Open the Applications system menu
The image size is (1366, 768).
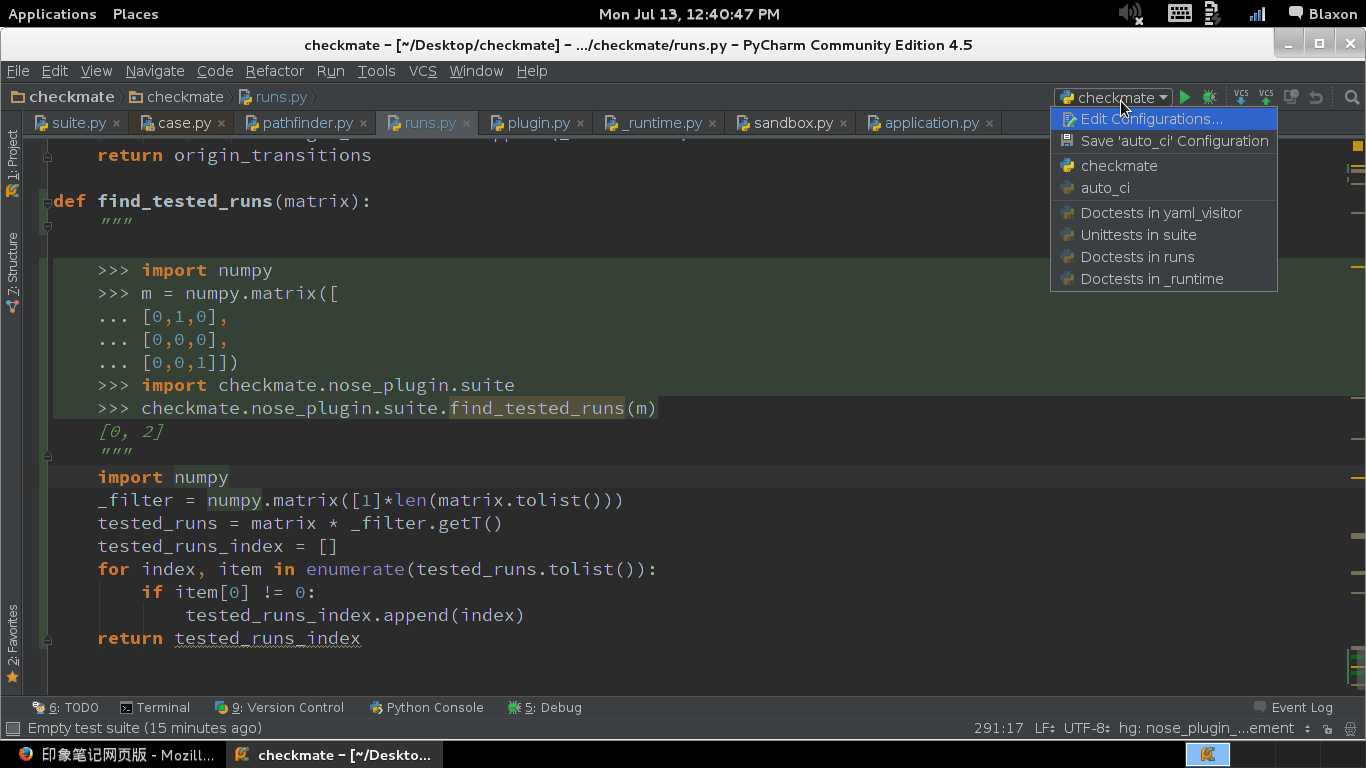pyautogui.click(x=52, y=14)
